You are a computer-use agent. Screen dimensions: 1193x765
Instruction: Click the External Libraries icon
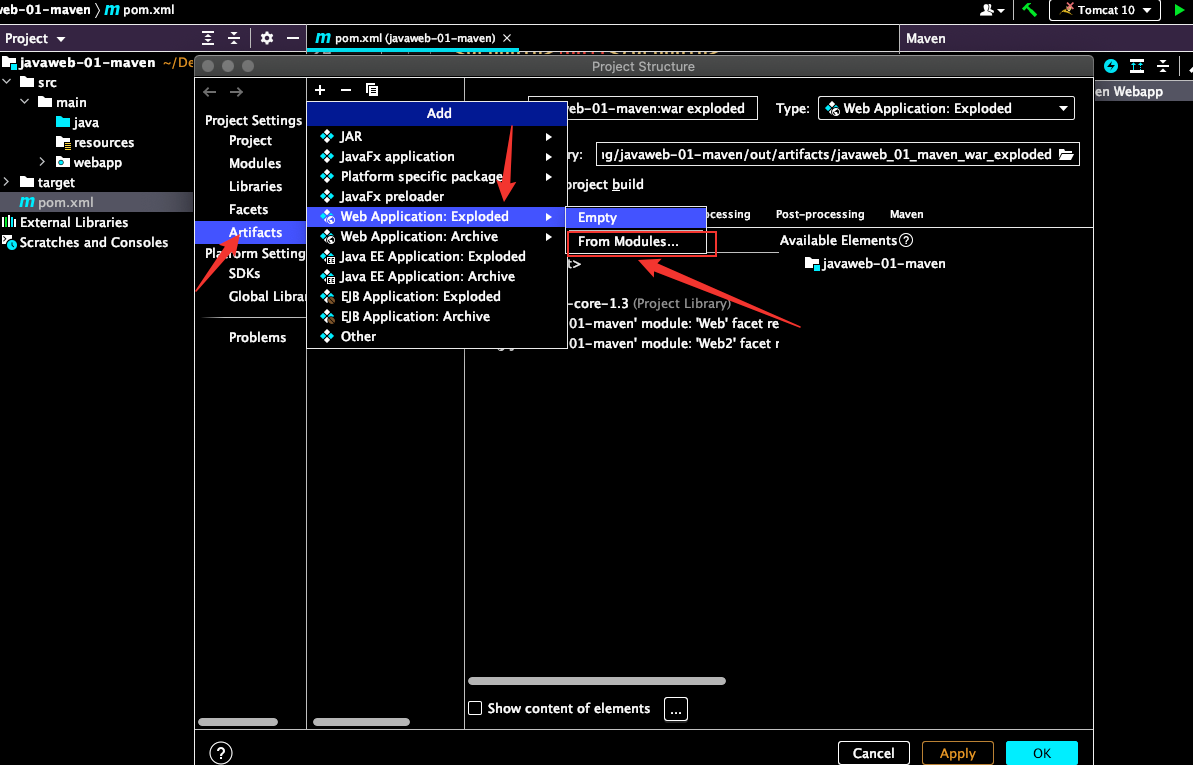[x=9, y=222]
